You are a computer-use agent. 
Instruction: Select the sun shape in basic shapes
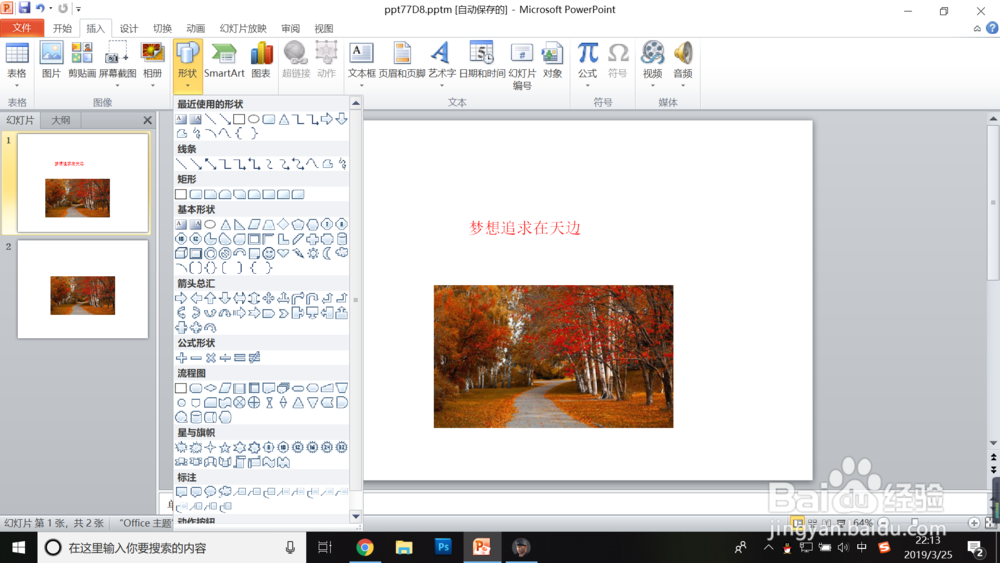pyautogui.click(x=312, y=254)
